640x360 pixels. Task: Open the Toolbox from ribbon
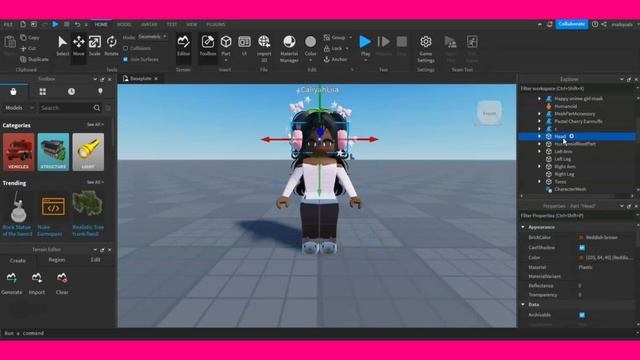[208, 45]
